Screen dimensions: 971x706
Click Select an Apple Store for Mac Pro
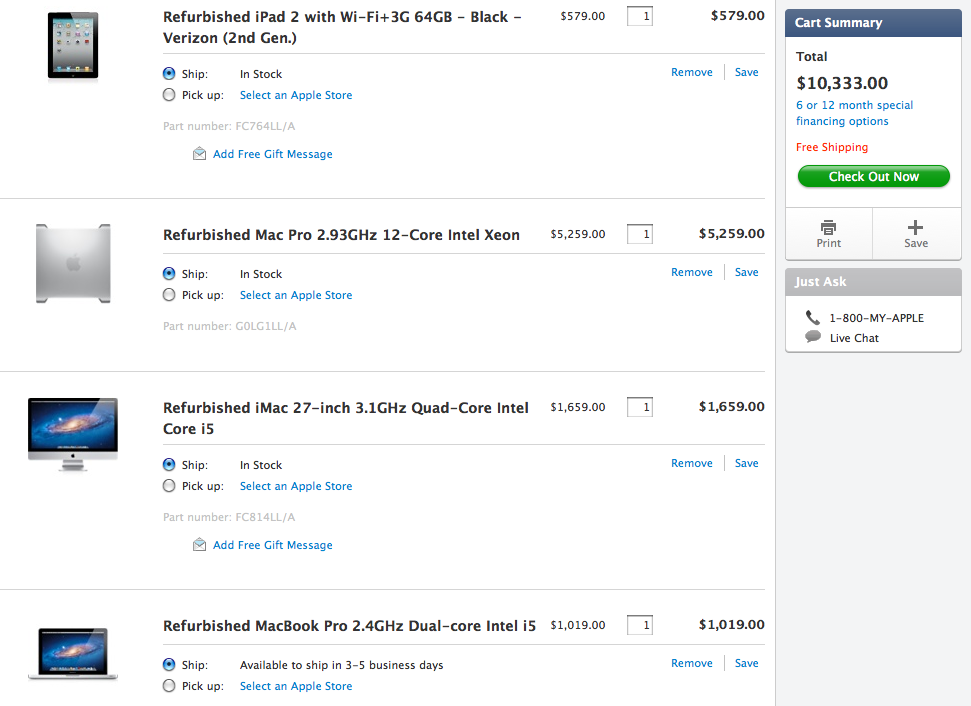click(296, 295)
